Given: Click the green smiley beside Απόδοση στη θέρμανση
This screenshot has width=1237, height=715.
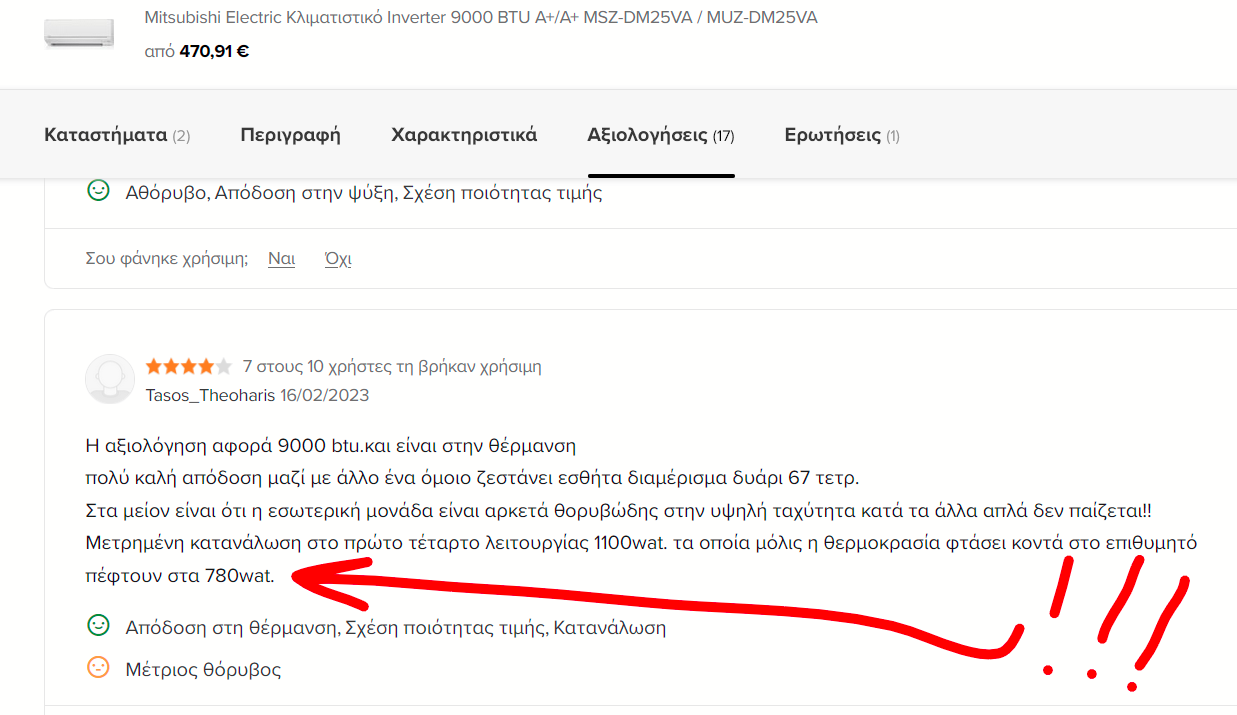Looking at the screenshot, I should pyautogui.click(x=98, y=626).
